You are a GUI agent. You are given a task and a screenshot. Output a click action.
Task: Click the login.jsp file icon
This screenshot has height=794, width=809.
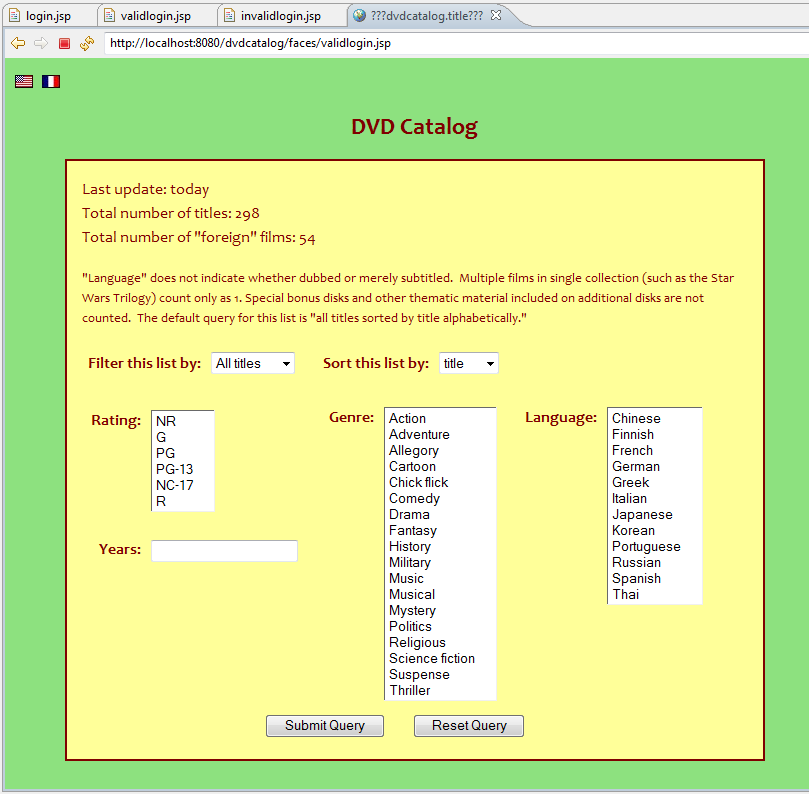point(14,15)
